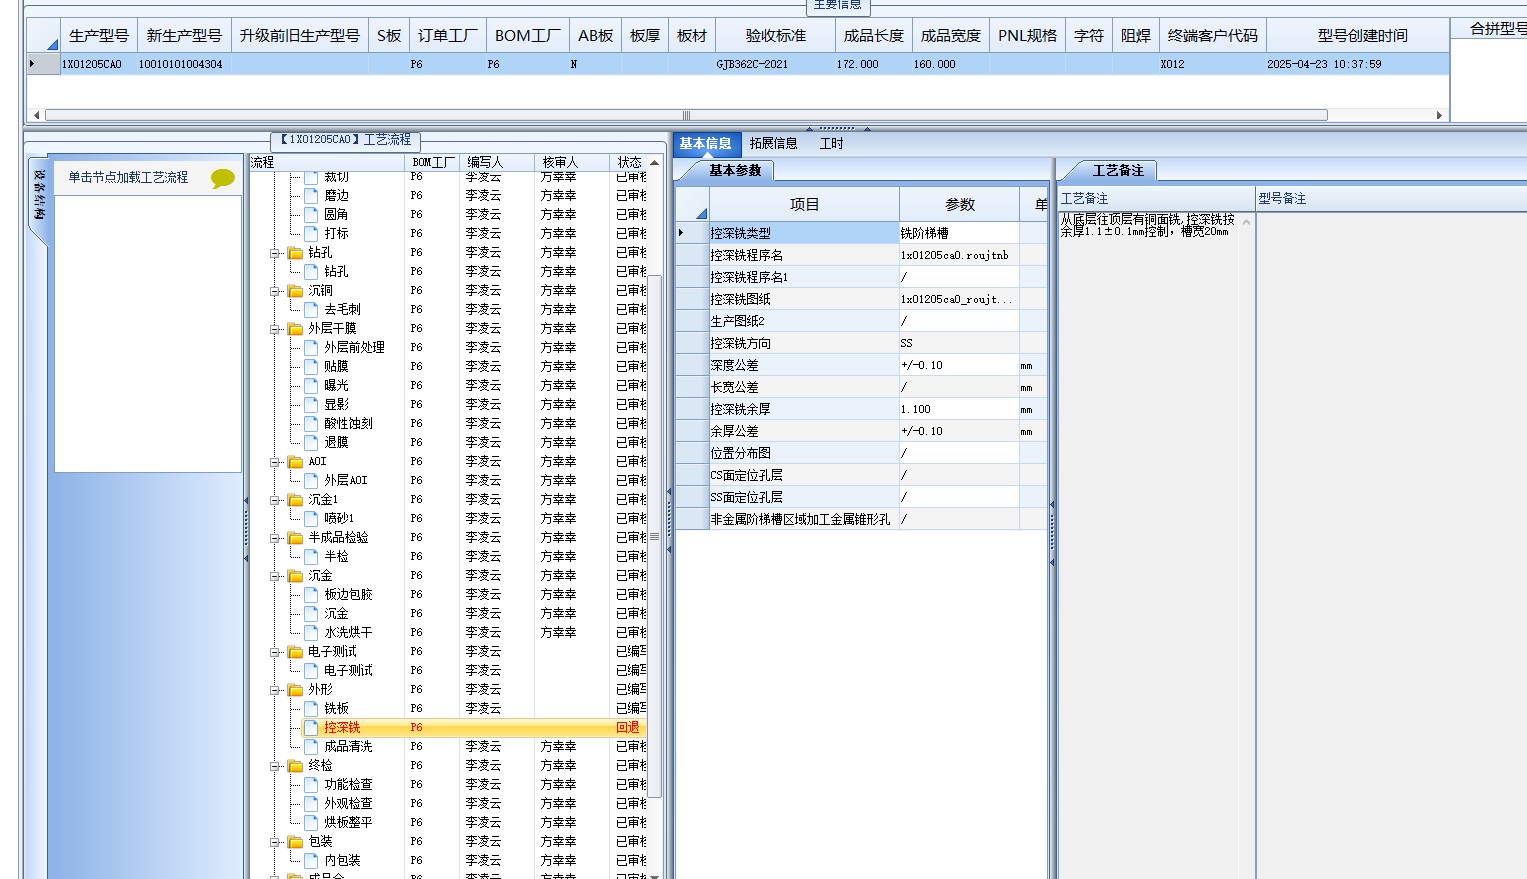Click the document icon beside 外层前处理
Image resolution: width=1527 pixels, height=879 pixels.
coord(311,348)
